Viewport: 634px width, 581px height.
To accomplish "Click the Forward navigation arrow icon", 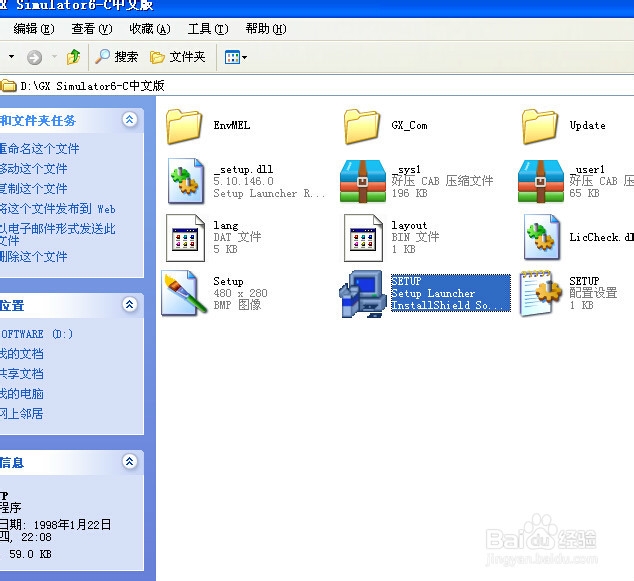I will [34, 57].
